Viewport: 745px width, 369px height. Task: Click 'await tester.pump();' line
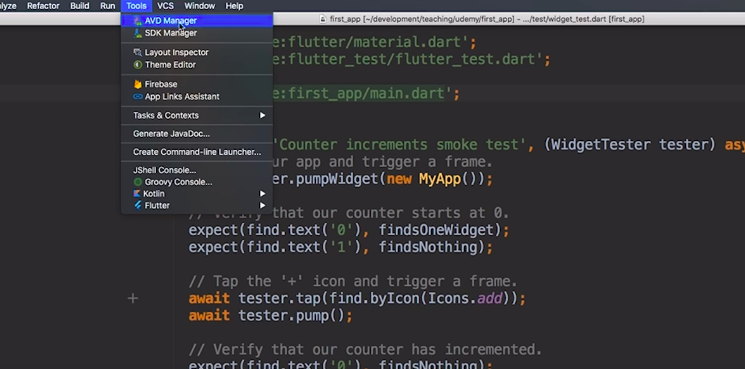pos(271,316)
